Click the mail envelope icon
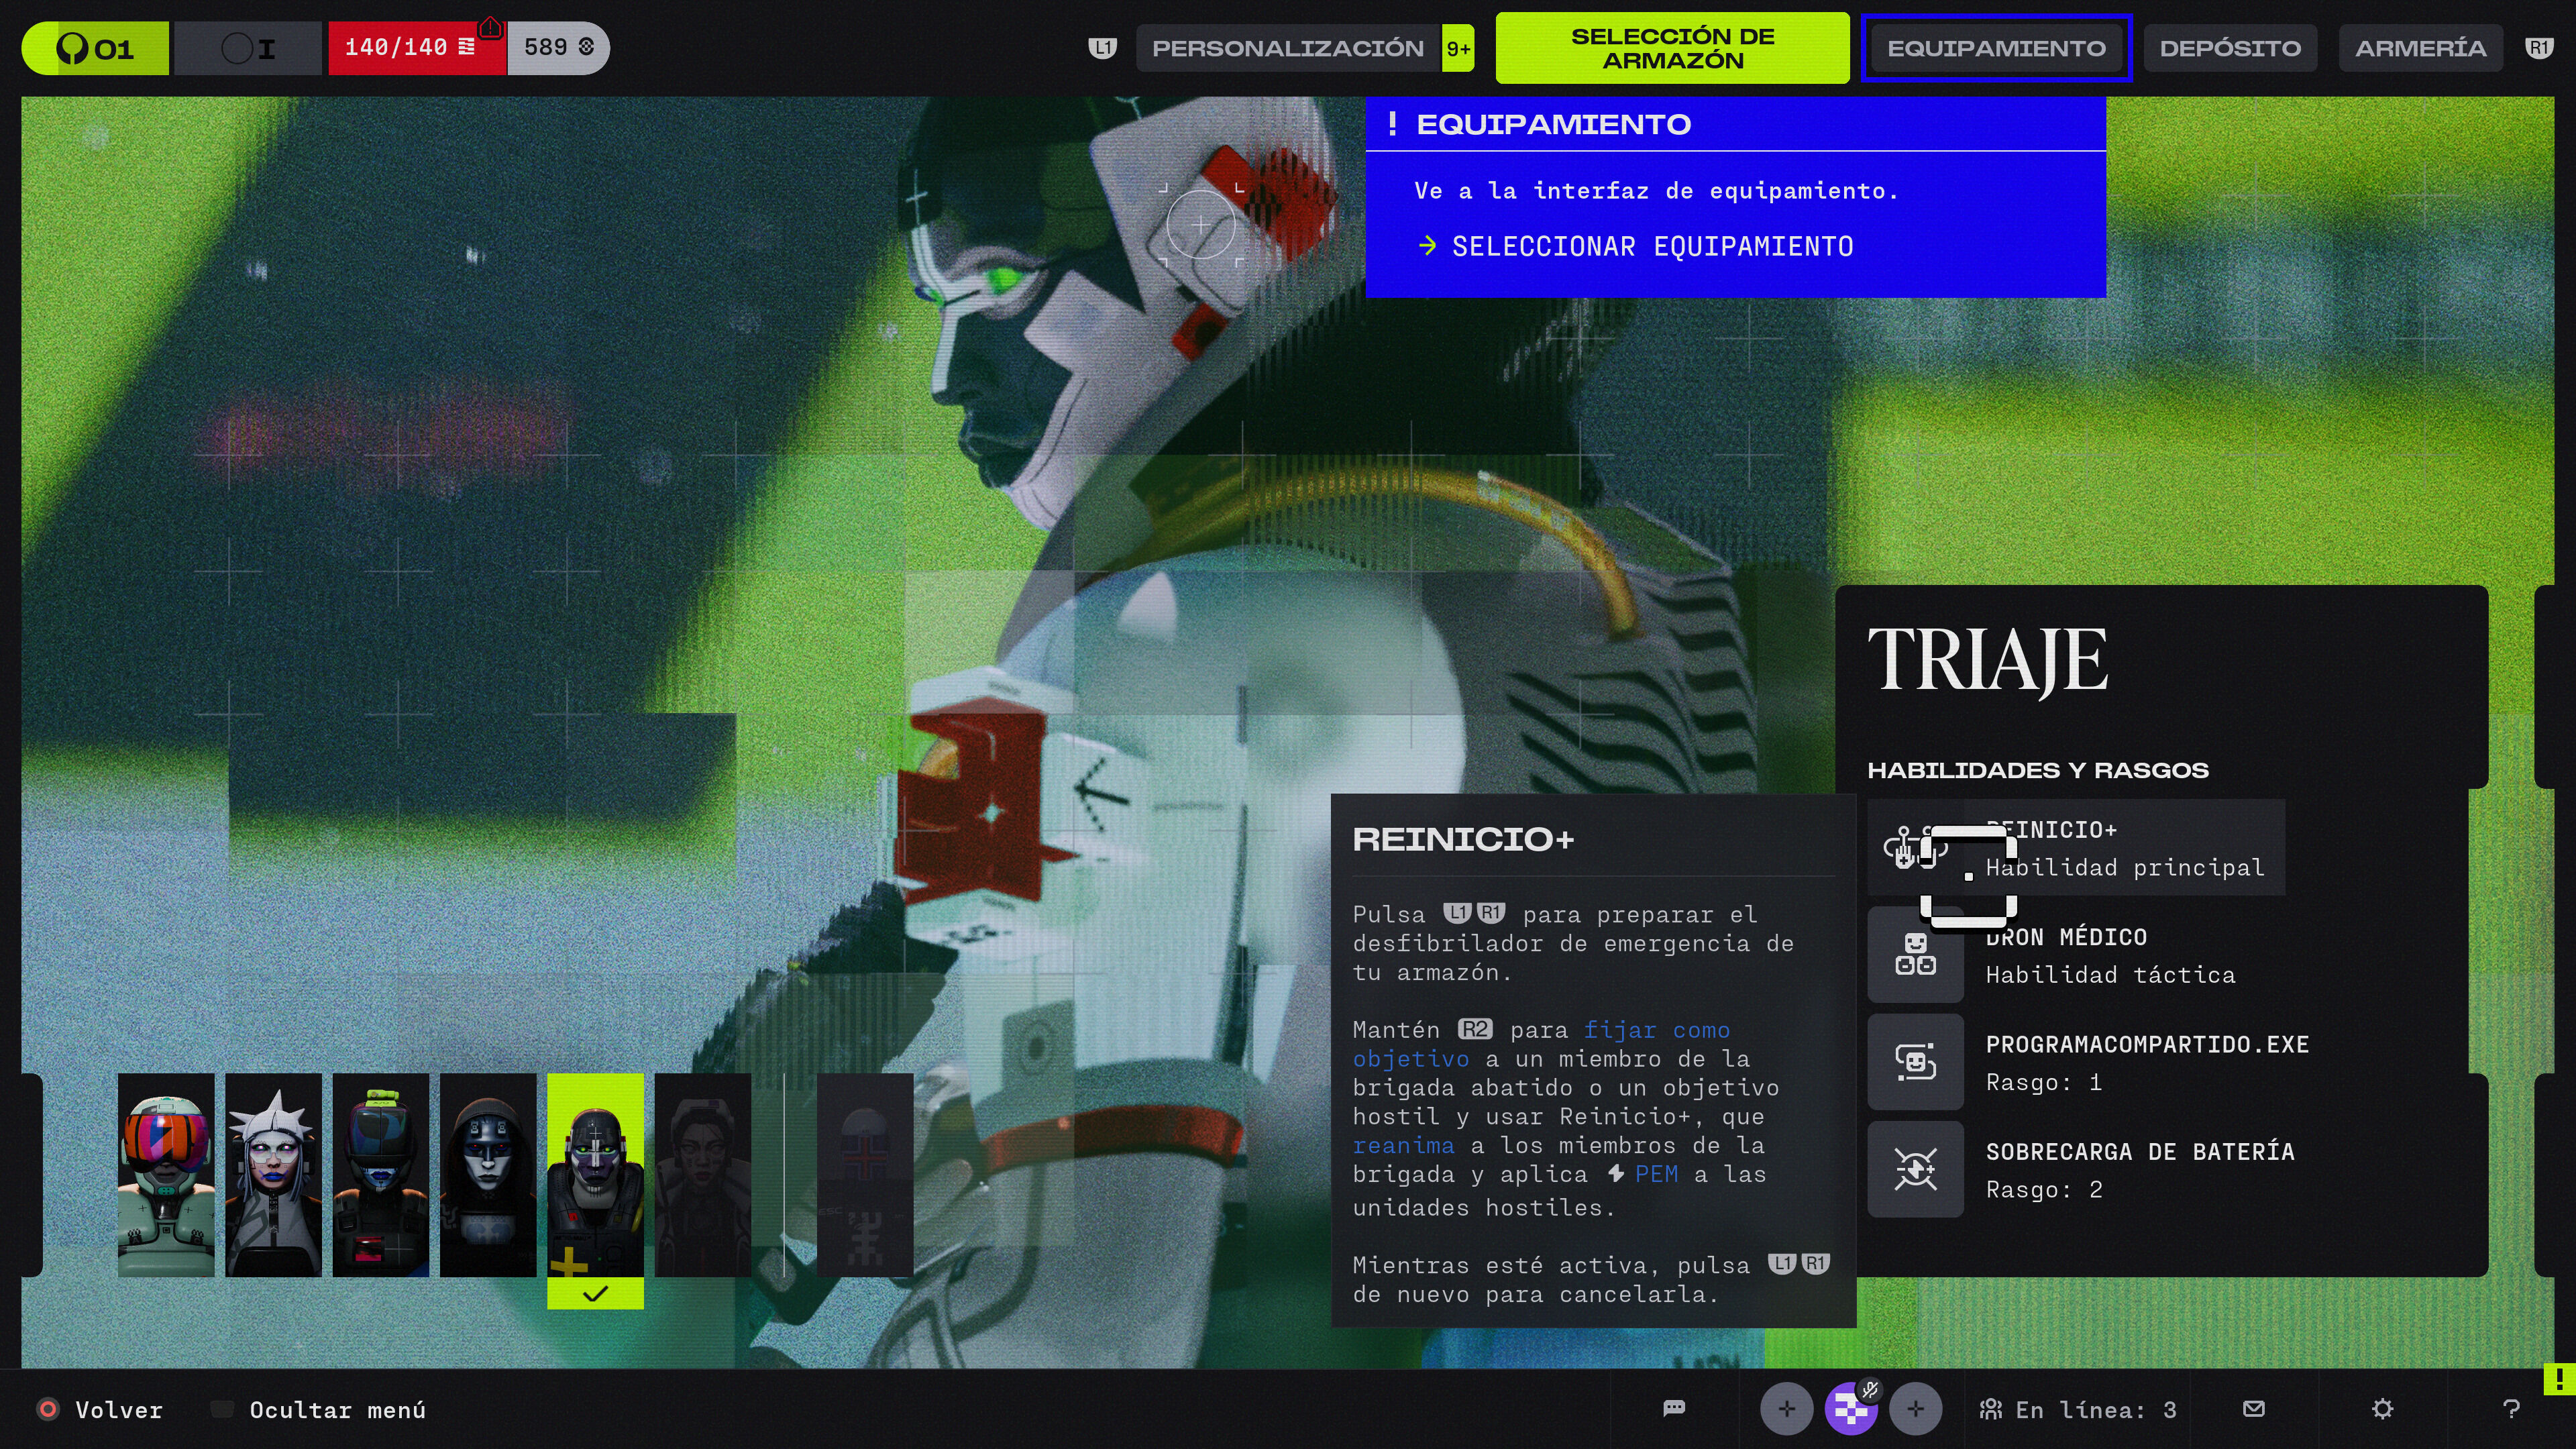2576x1449 pixels. pyautogui.click(x=2253, y=1409)
